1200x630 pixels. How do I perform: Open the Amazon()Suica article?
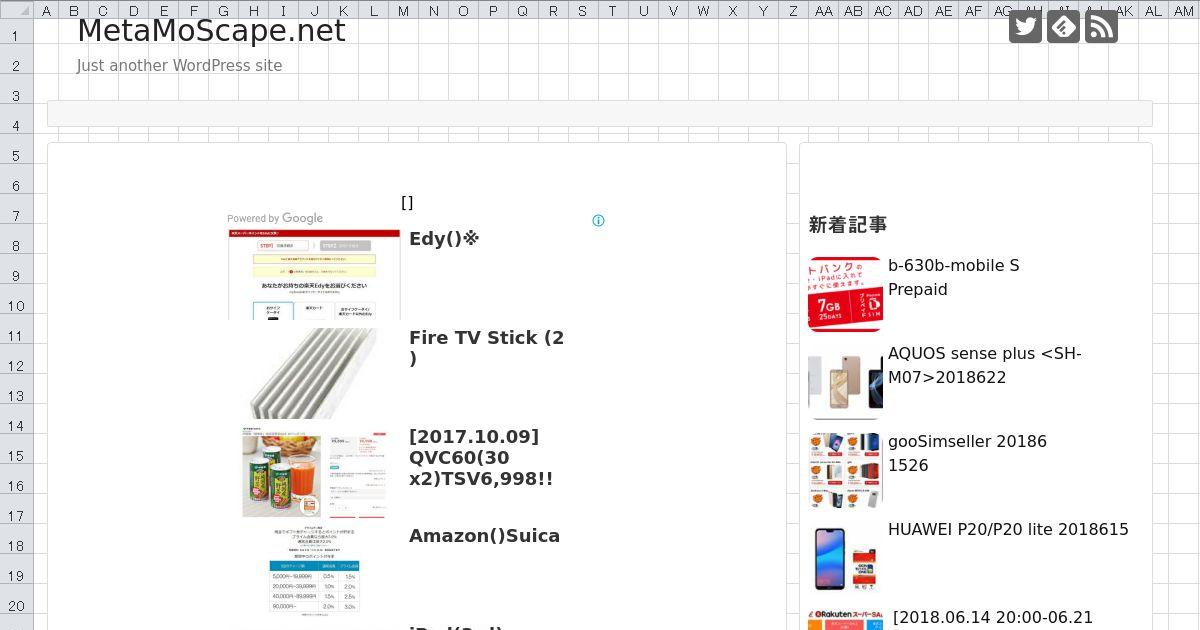(484, 536)
